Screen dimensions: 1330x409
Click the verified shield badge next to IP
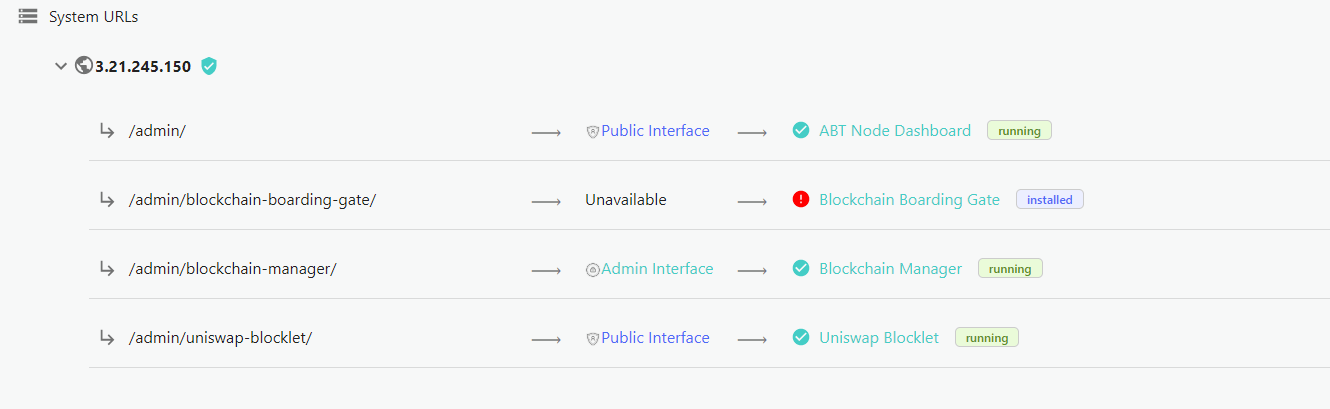click(x=208, y=66)
